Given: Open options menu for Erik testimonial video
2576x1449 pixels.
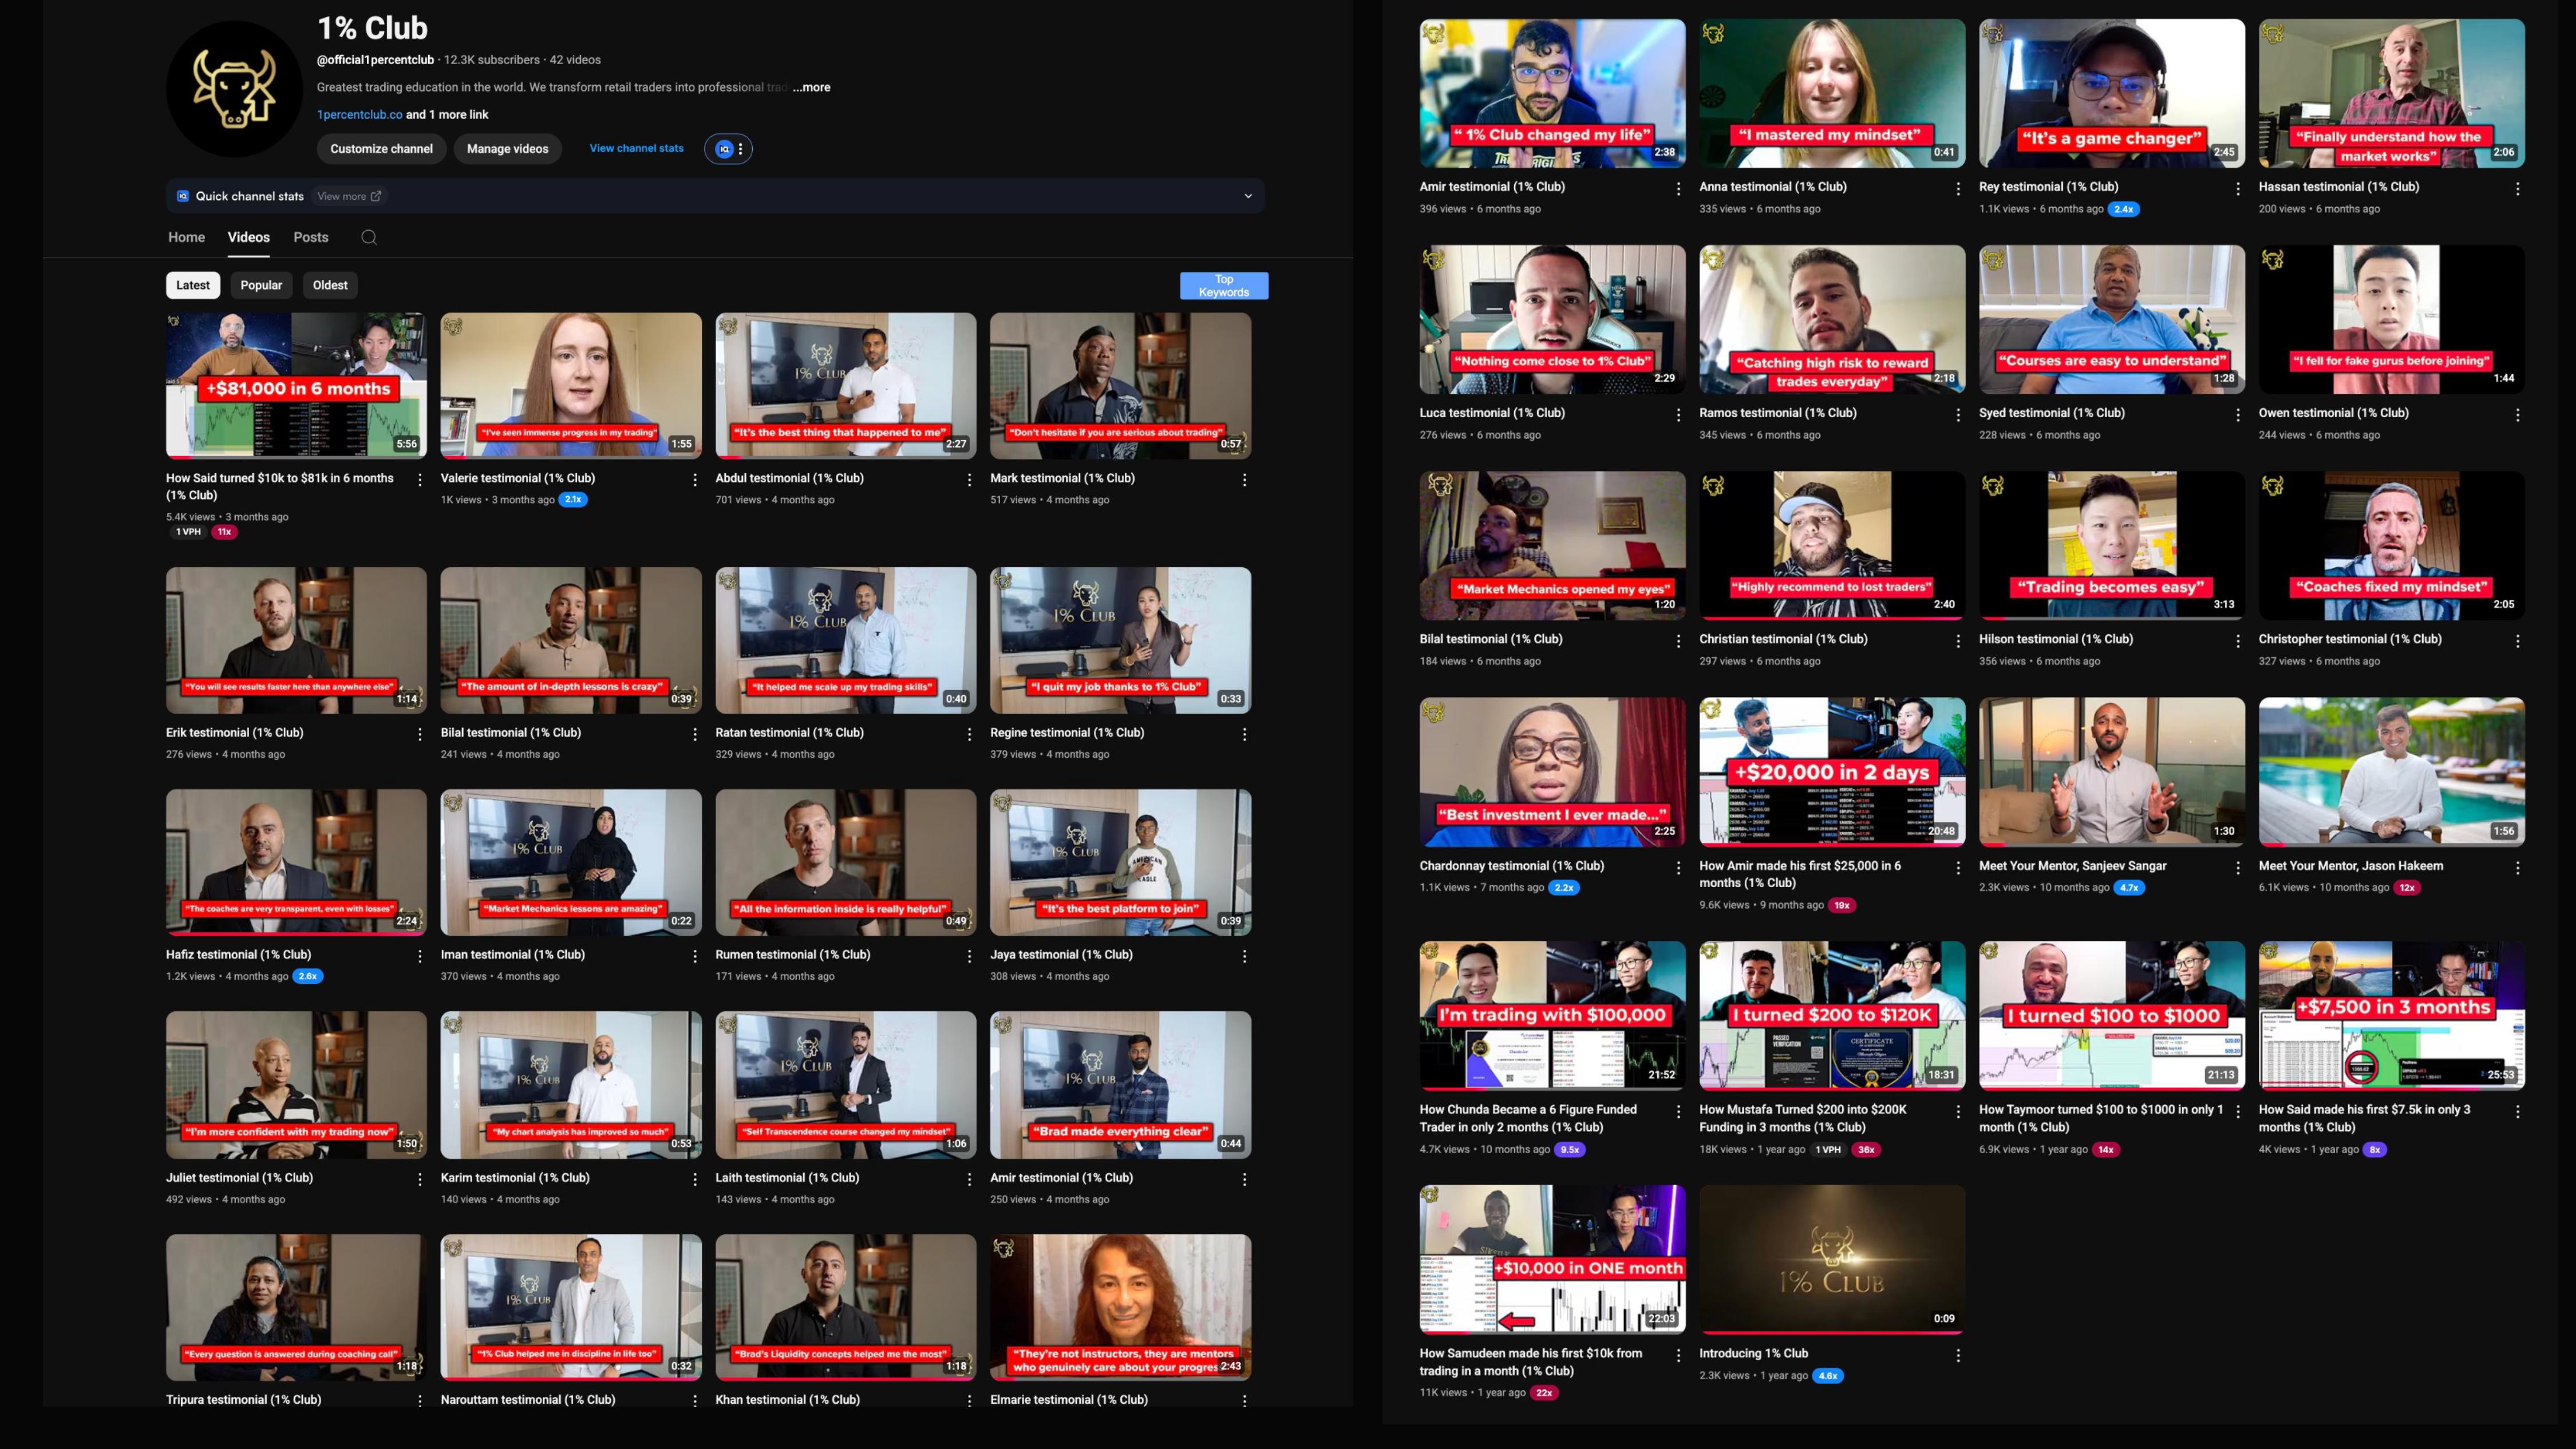Looking at the screenshot, I should point(420,734).
